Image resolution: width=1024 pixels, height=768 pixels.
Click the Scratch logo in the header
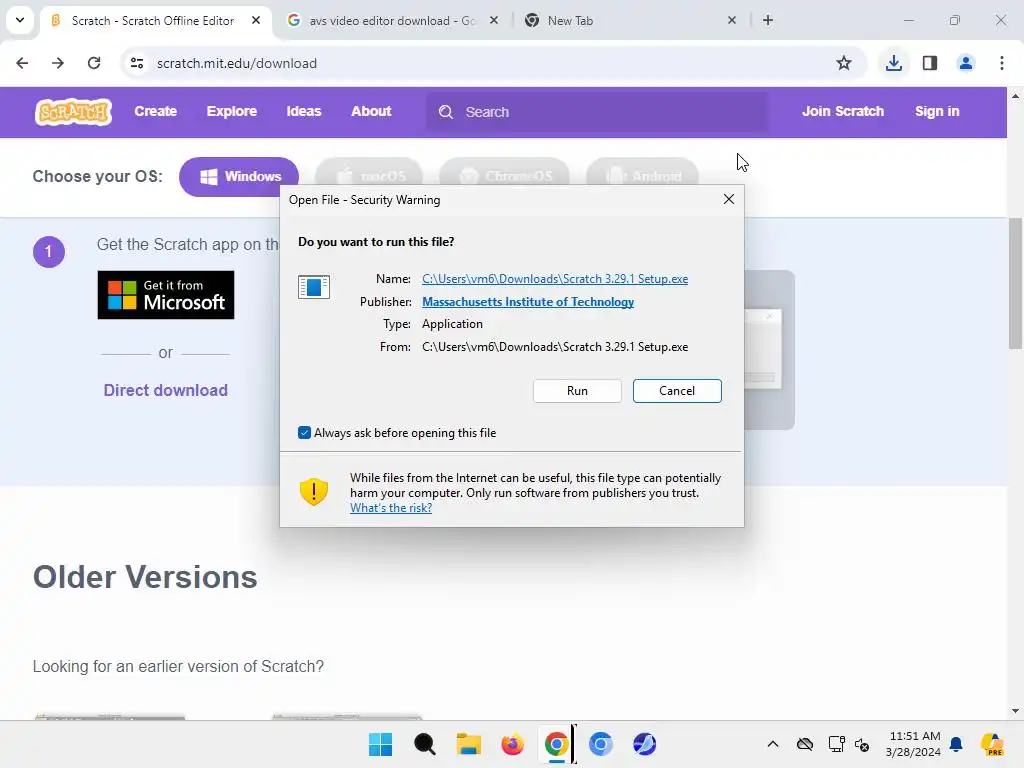(x=73, y=112)
